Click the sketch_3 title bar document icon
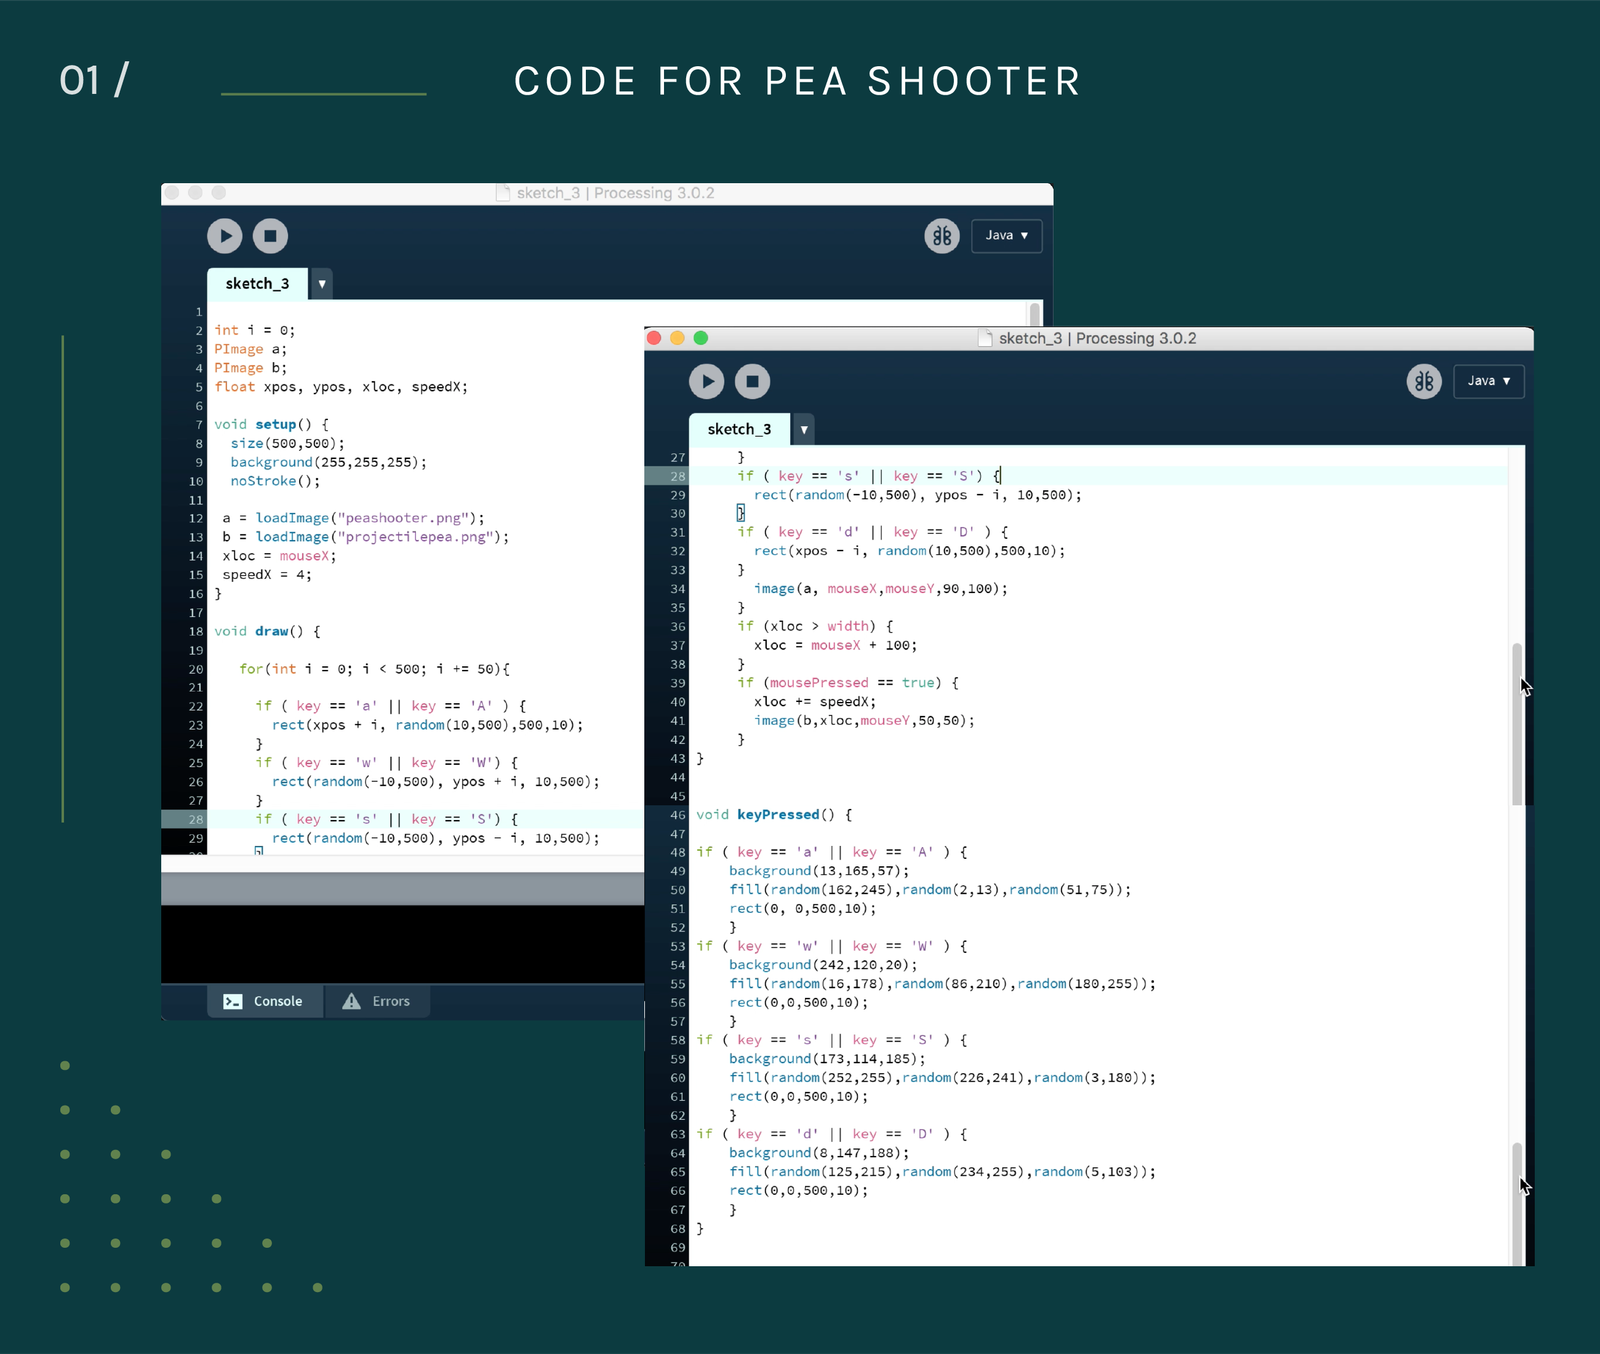Viewport: 1600px width, 1354px height. tap(983, 338)
